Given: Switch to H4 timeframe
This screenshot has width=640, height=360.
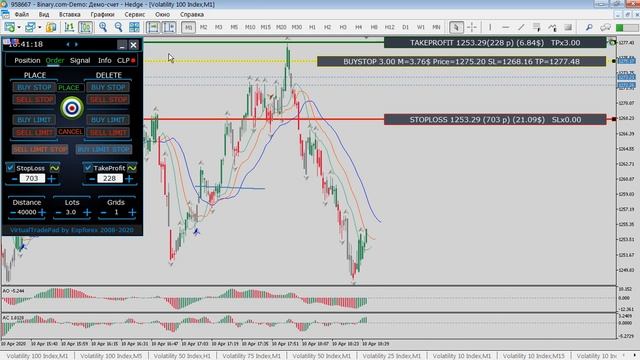Looking at the screenshot, I should click(x=358, y=27).
